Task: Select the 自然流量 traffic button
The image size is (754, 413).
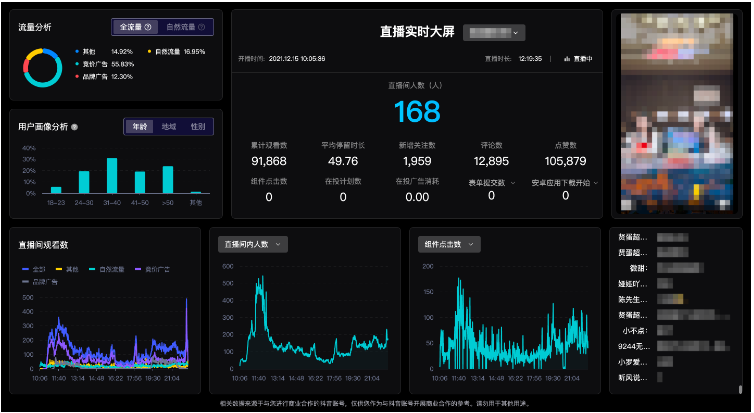Action: pyautogui.click(x=187, y=28)
